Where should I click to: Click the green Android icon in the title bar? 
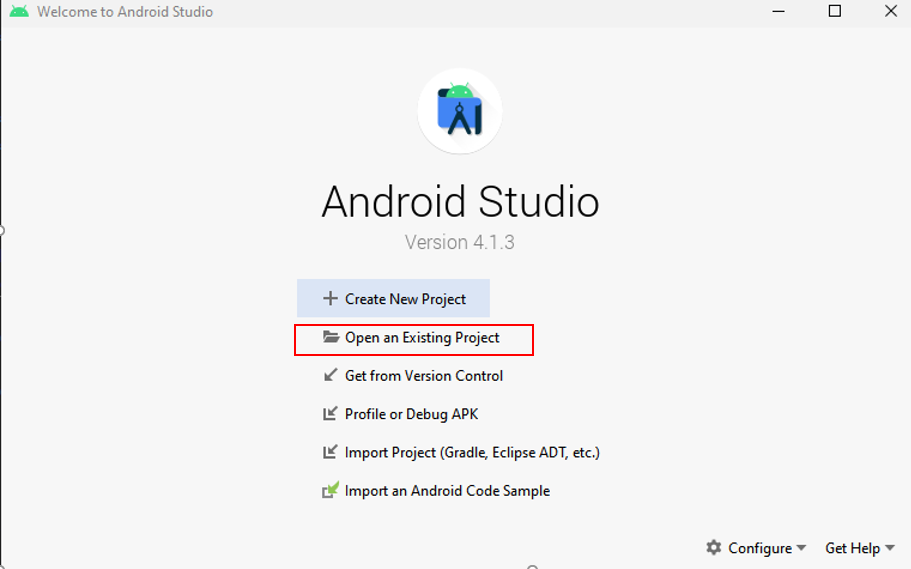(19, 12)
